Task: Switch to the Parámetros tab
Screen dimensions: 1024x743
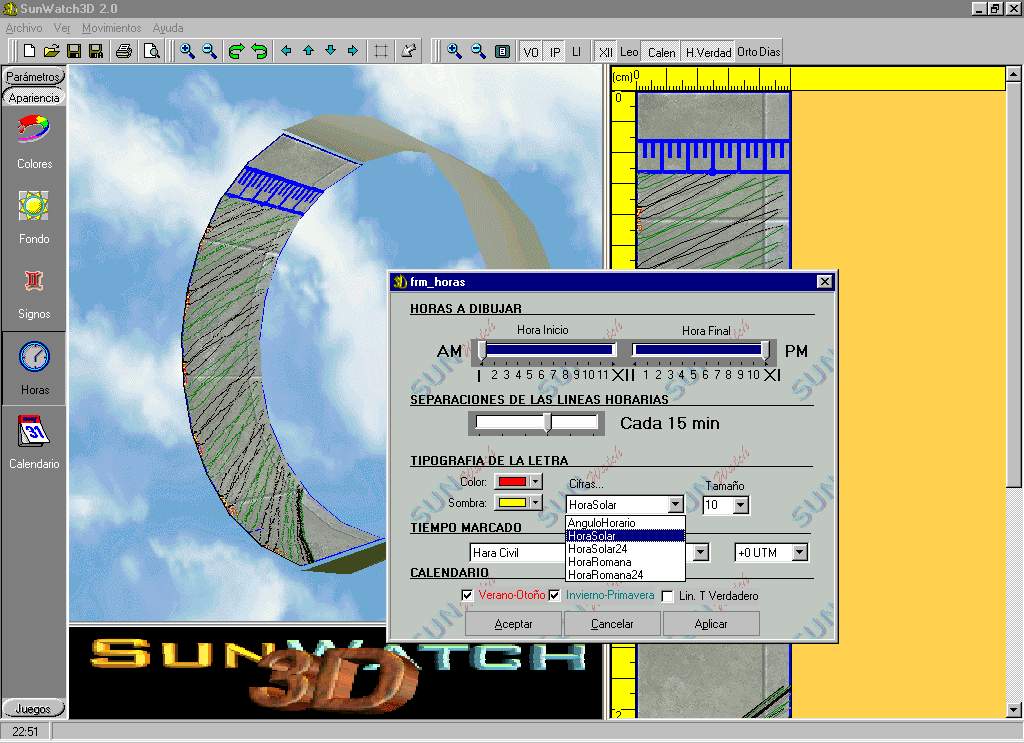Action: [34, 77]
